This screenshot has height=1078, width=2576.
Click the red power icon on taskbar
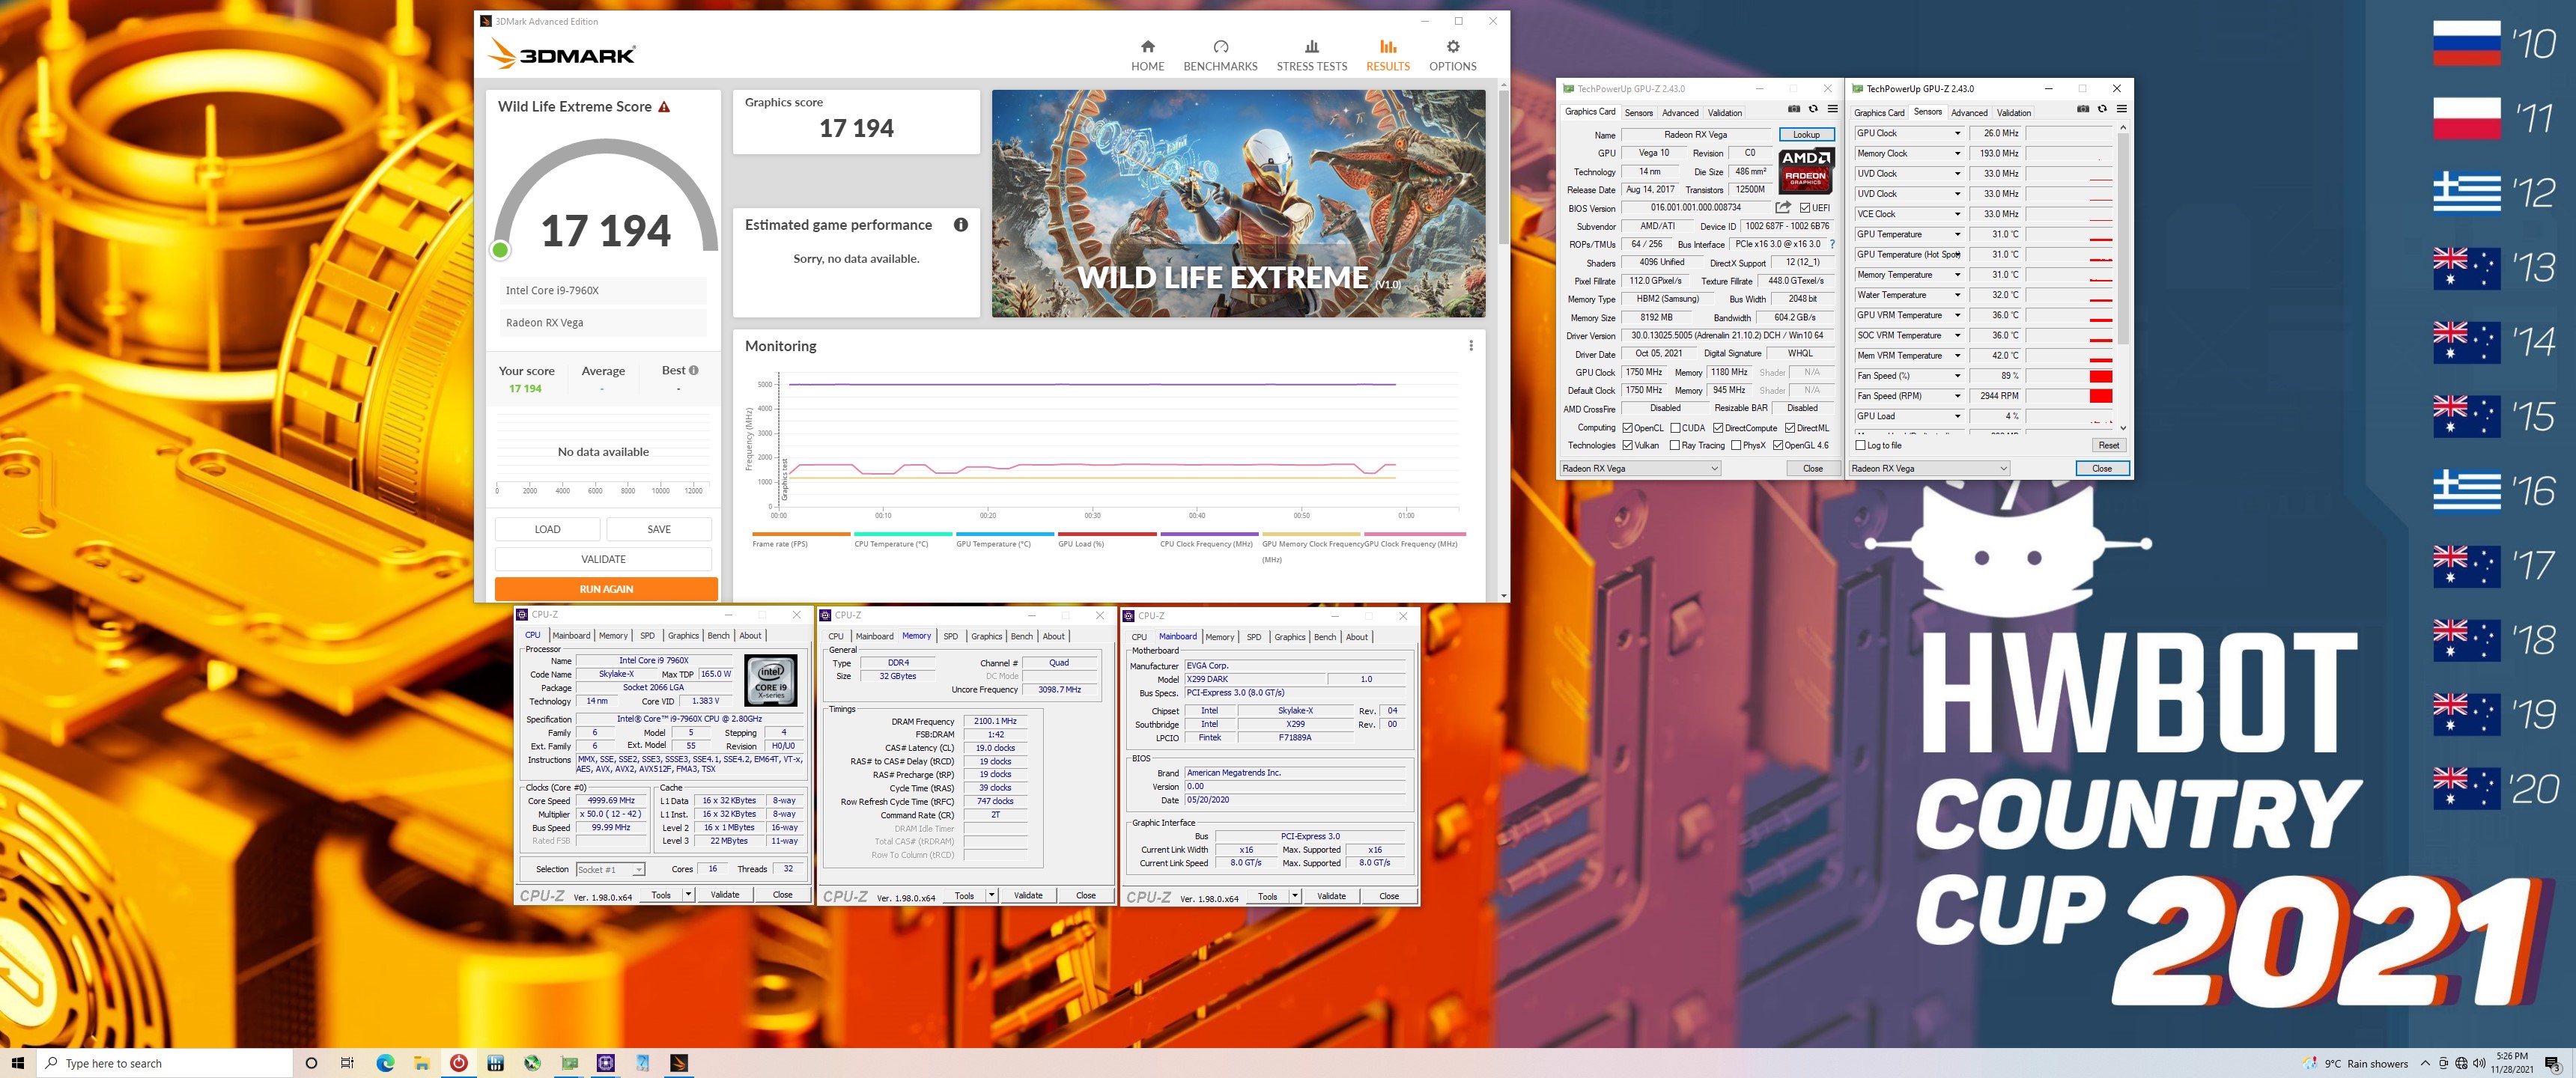tap(459, 1063)
